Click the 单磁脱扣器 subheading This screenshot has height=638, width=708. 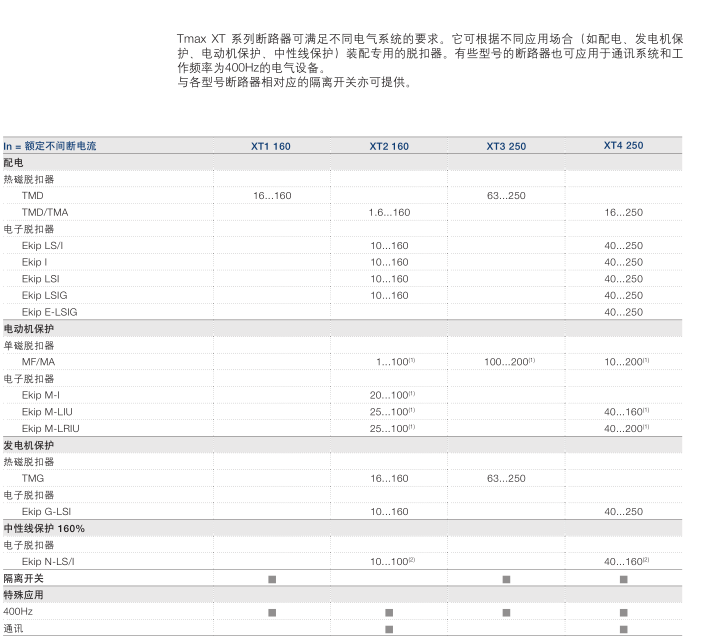[28, 345]
